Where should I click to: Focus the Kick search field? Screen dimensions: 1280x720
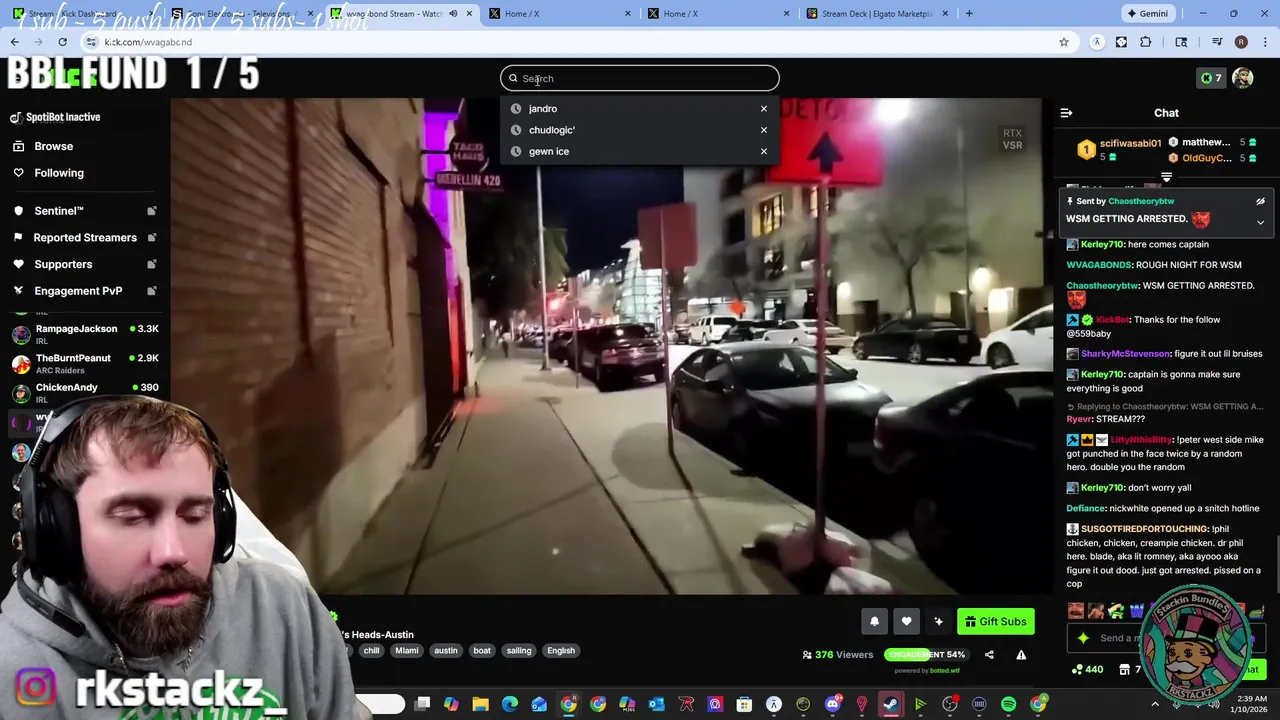coord(640,78)
